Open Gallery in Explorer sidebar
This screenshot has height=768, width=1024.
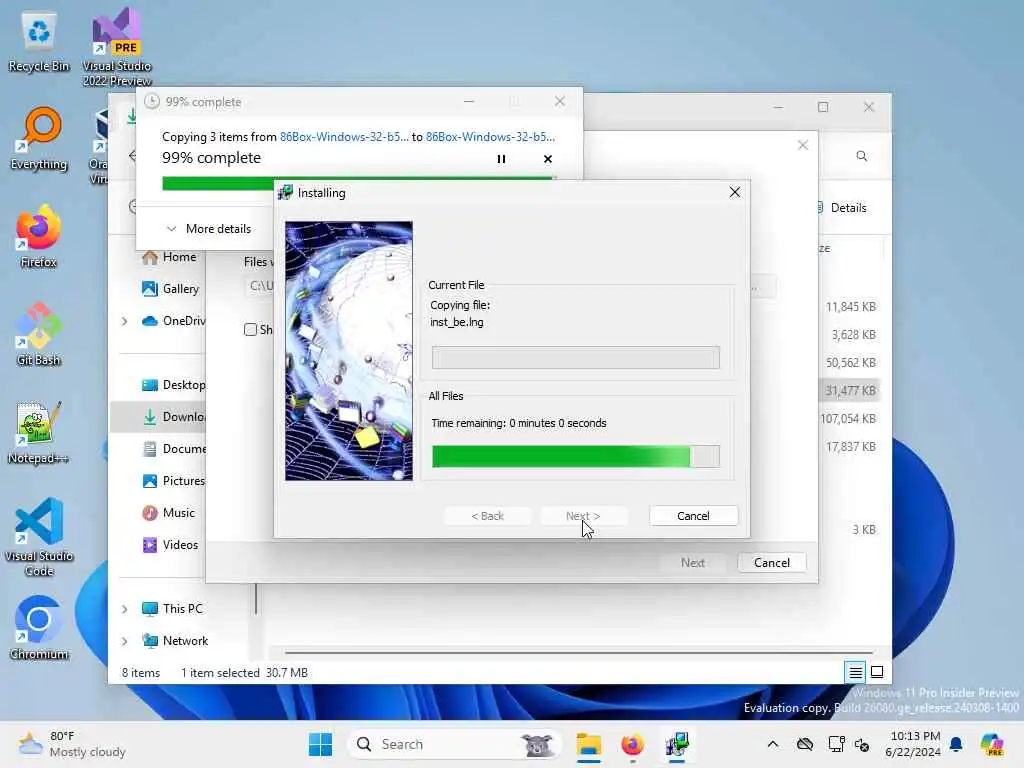(x=170, y=289)
